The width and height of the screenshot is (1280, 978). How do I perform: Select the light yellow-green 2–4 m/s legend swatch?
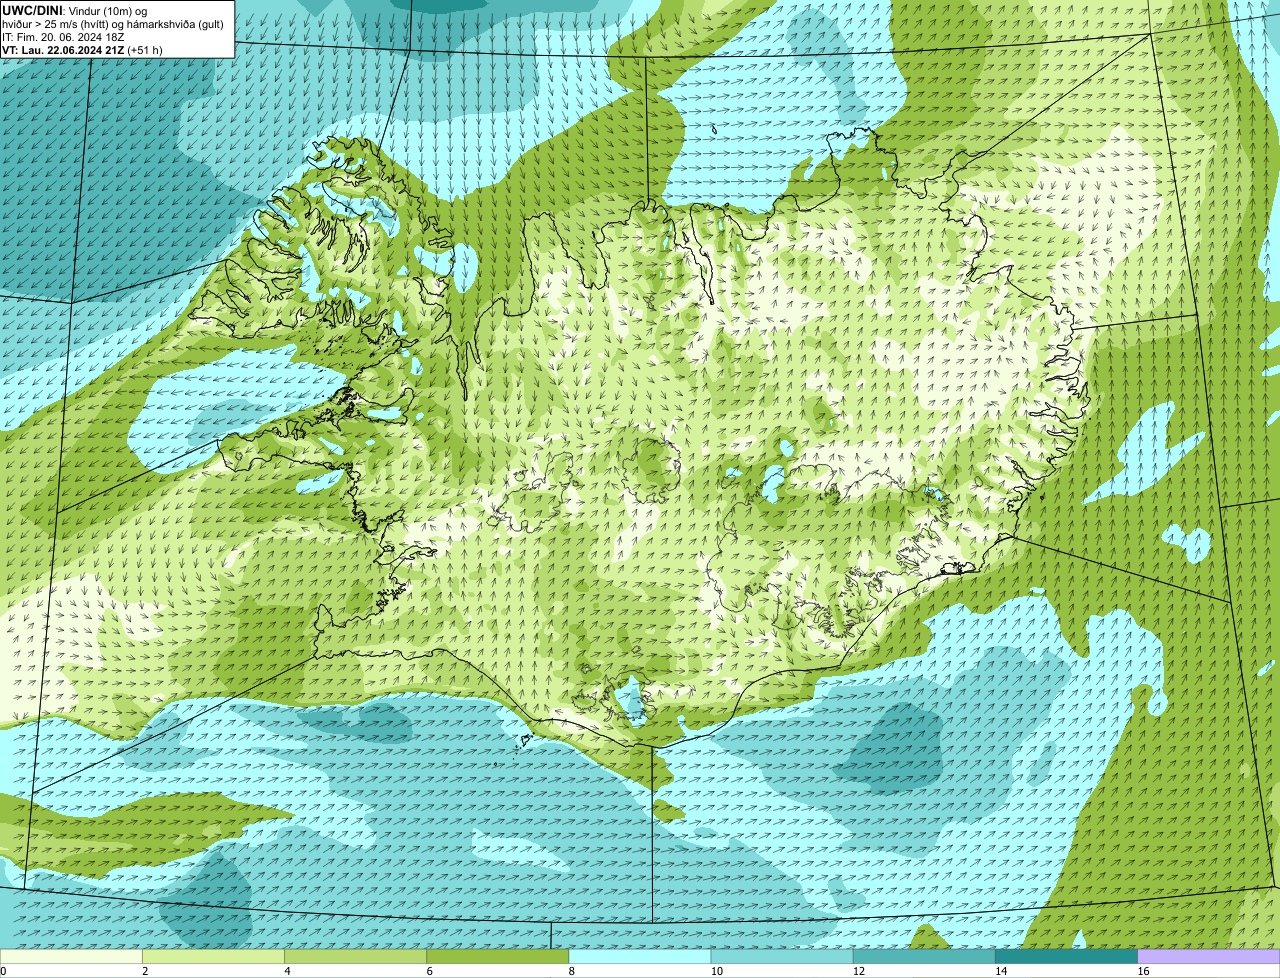(214, 957)
